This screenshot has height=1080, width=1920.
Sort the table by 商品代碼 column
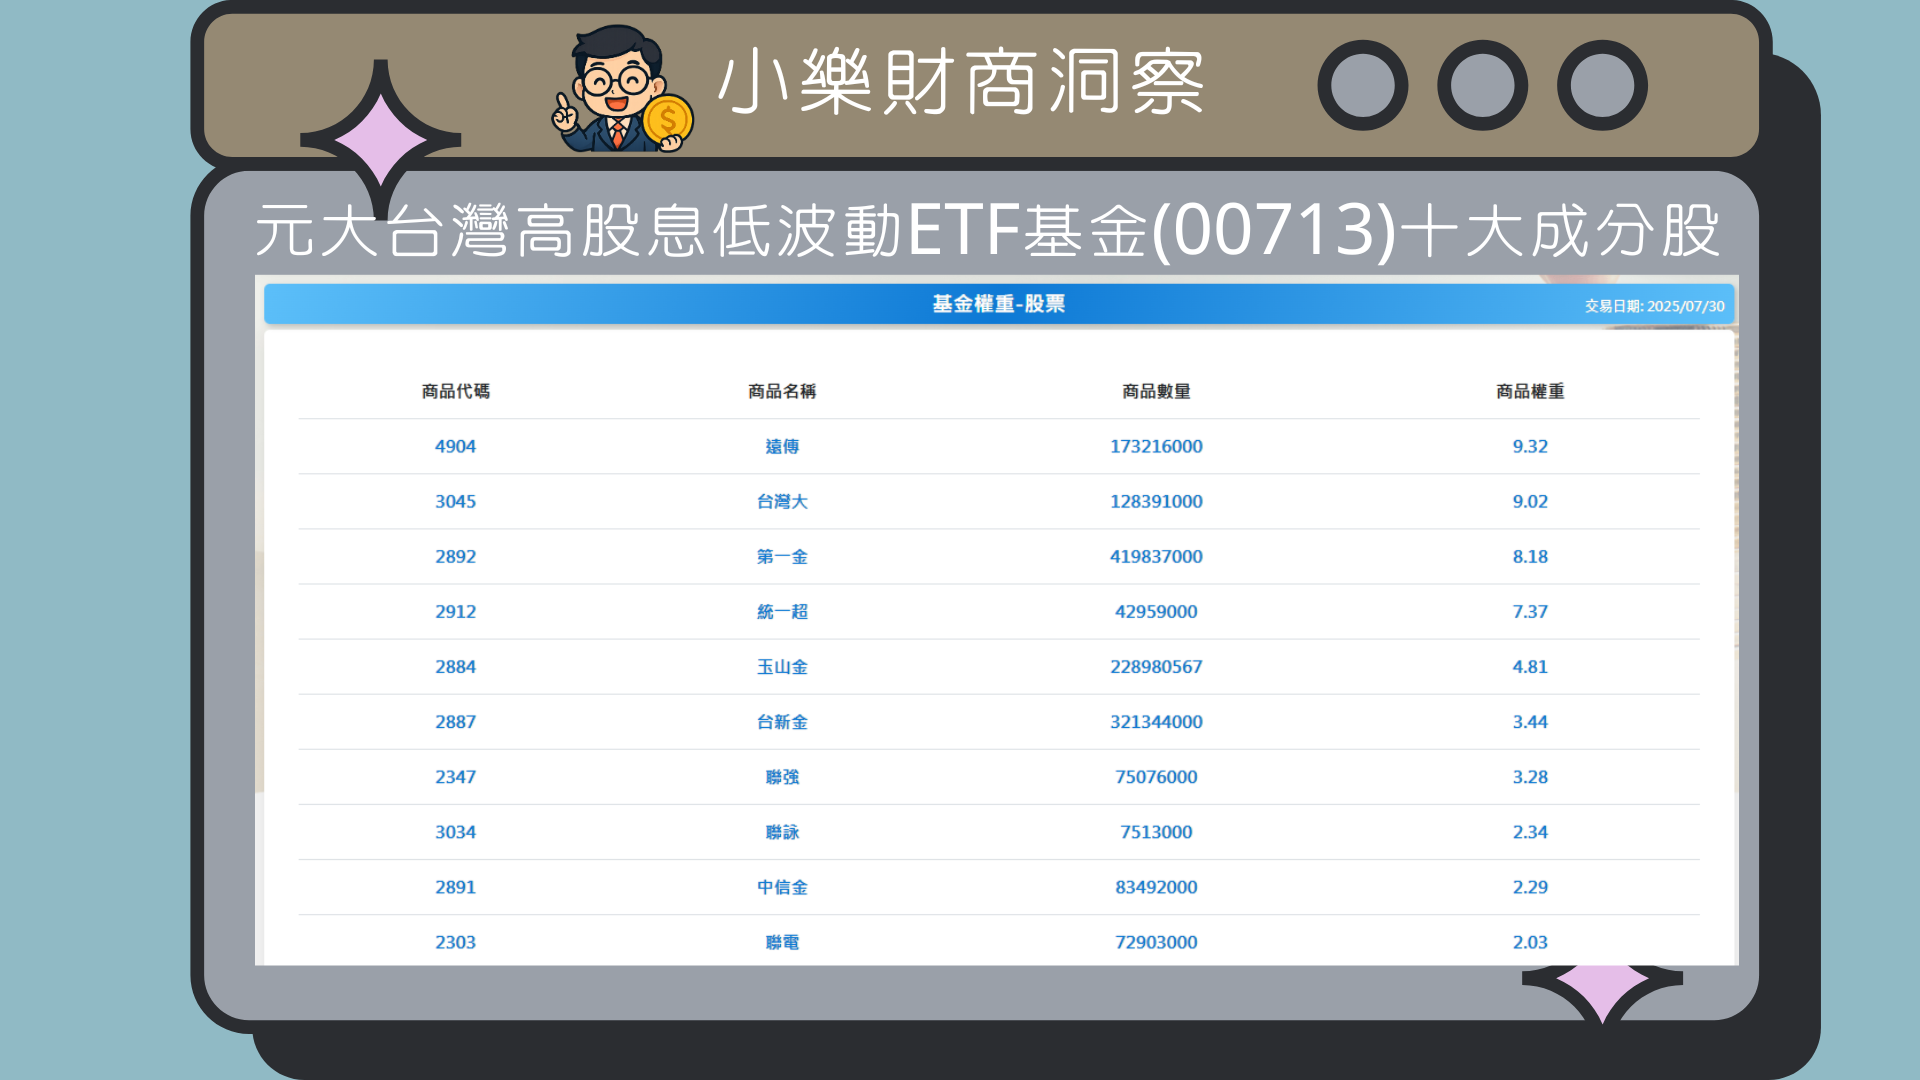point(456,391)
